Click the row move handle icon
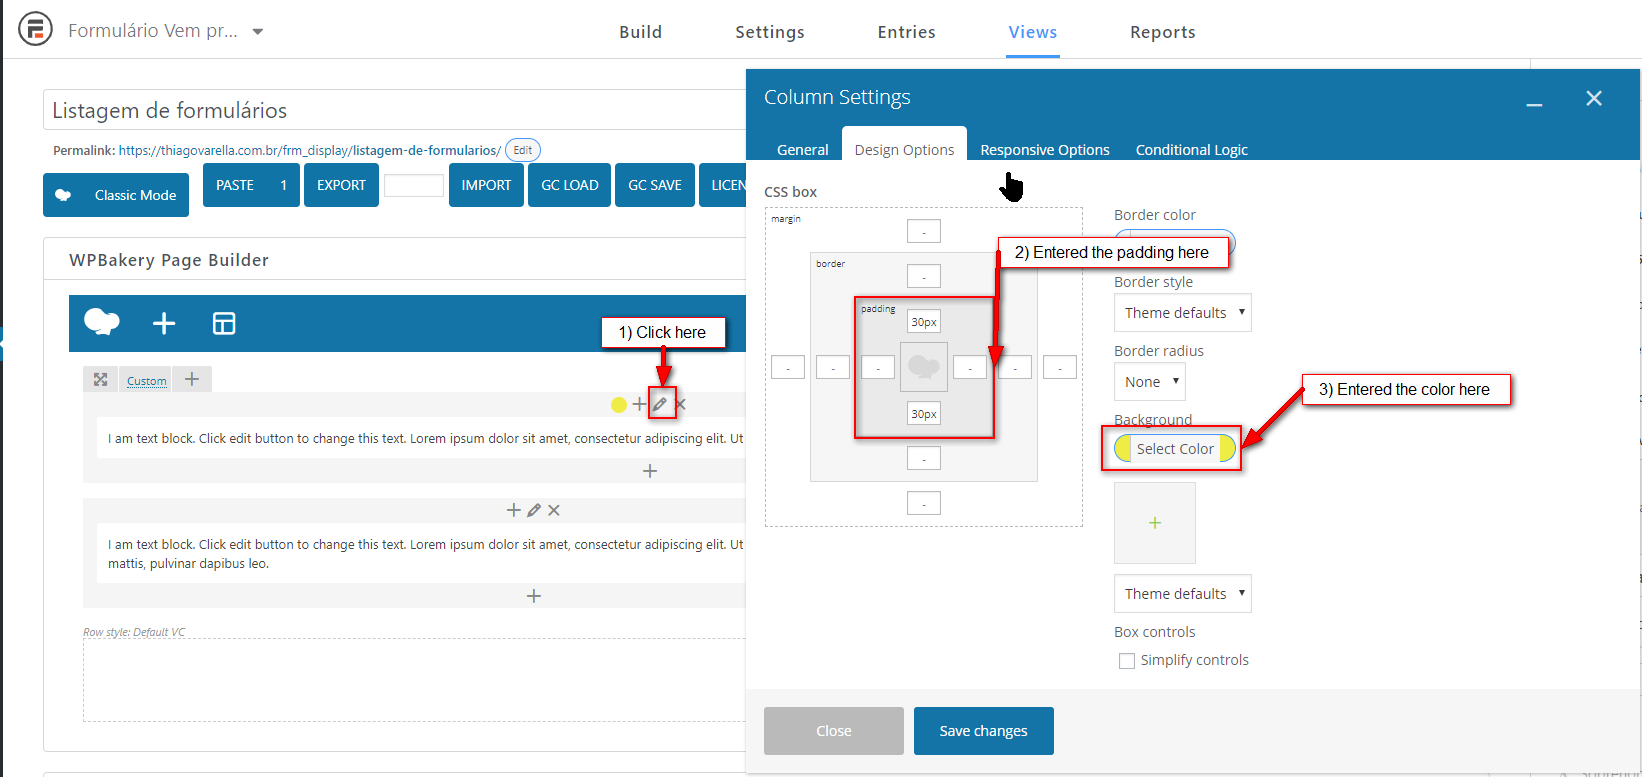1642x777 pixels. pyautogui.click(x=100, y=380)
